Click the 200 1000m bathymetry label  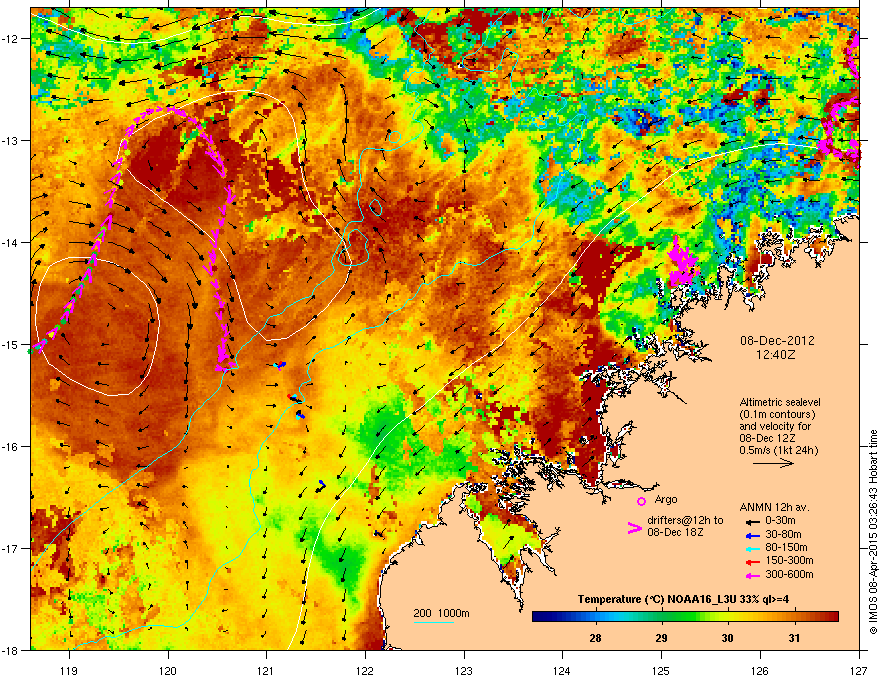click(x=441, y=613)
